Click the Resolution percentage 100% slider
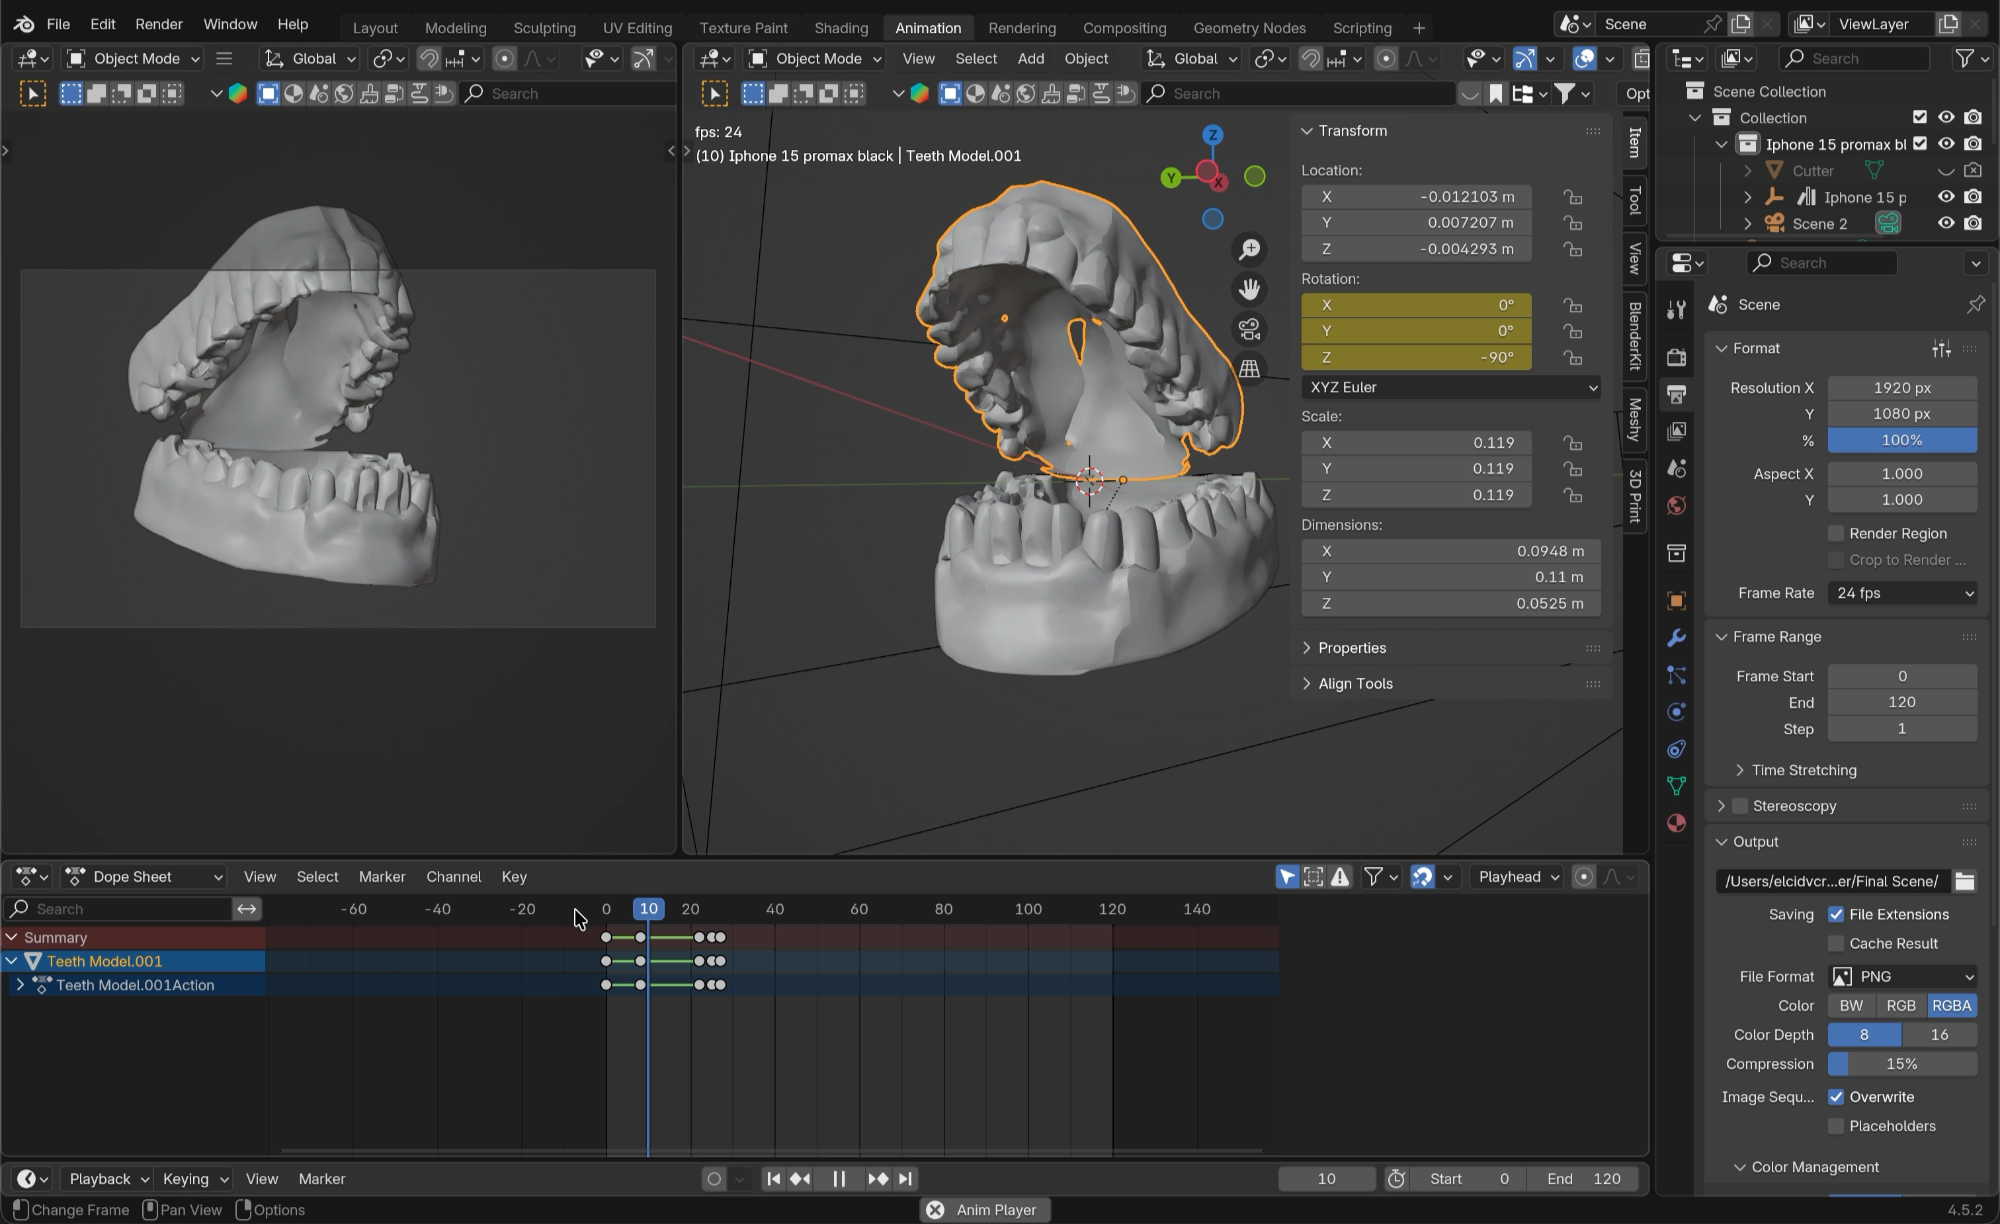2000x1224 pixels. 1903,440
